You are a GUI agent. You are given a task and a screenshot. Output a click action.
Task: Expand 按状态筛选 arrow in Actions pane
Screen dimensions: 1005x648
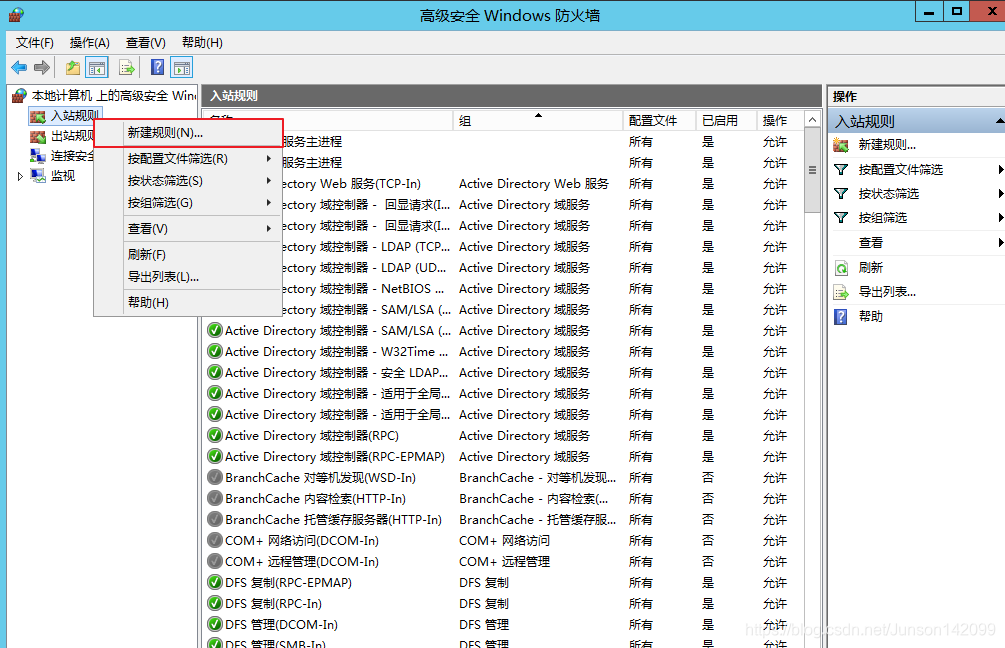click(1000, 194)
